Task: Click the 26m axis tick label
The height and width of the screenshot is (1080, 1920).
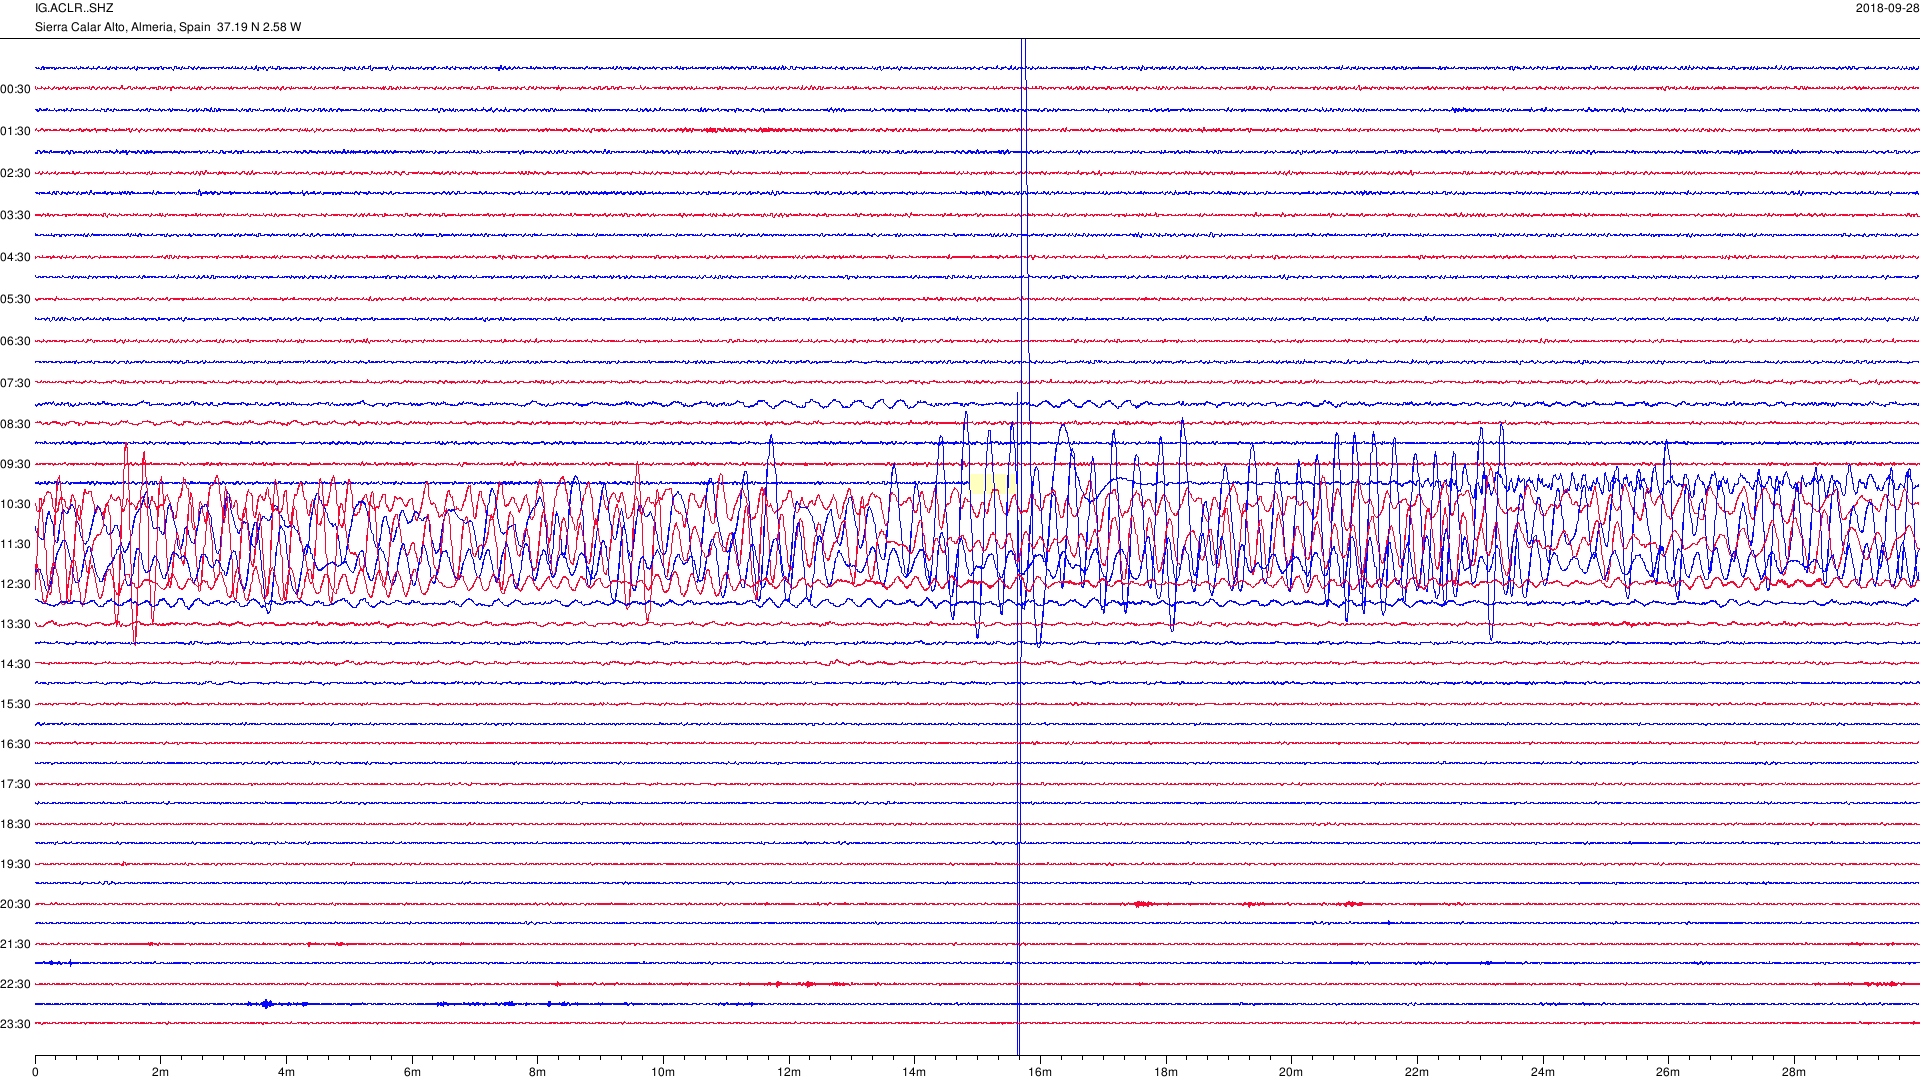Action: coord(1668,1072)
